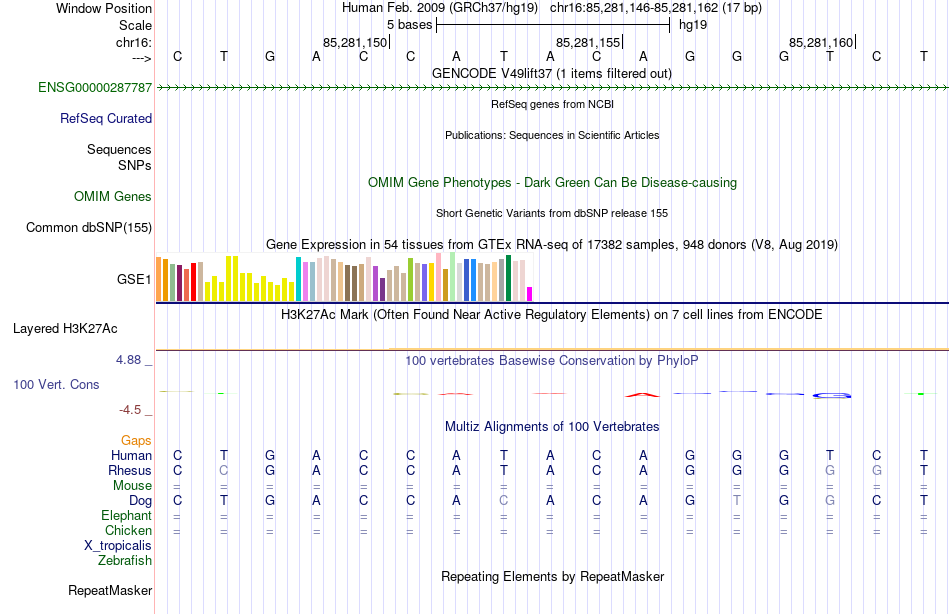Click the GTEx Gene Expression track title
The width and height of the screenshot is (950, 614).
pyautogui.click(x=552, y=244)
